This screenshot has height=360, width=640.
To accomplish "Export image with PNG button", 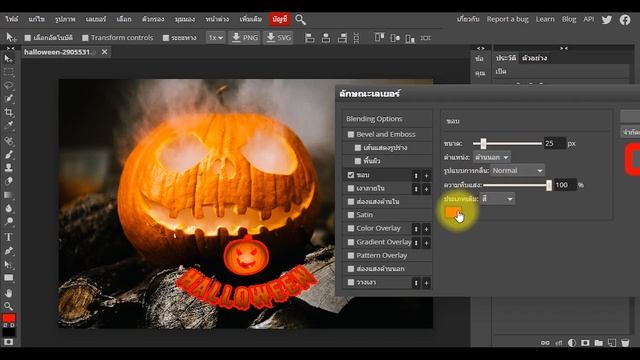I will pyautogui.click(x=244, y=38).
